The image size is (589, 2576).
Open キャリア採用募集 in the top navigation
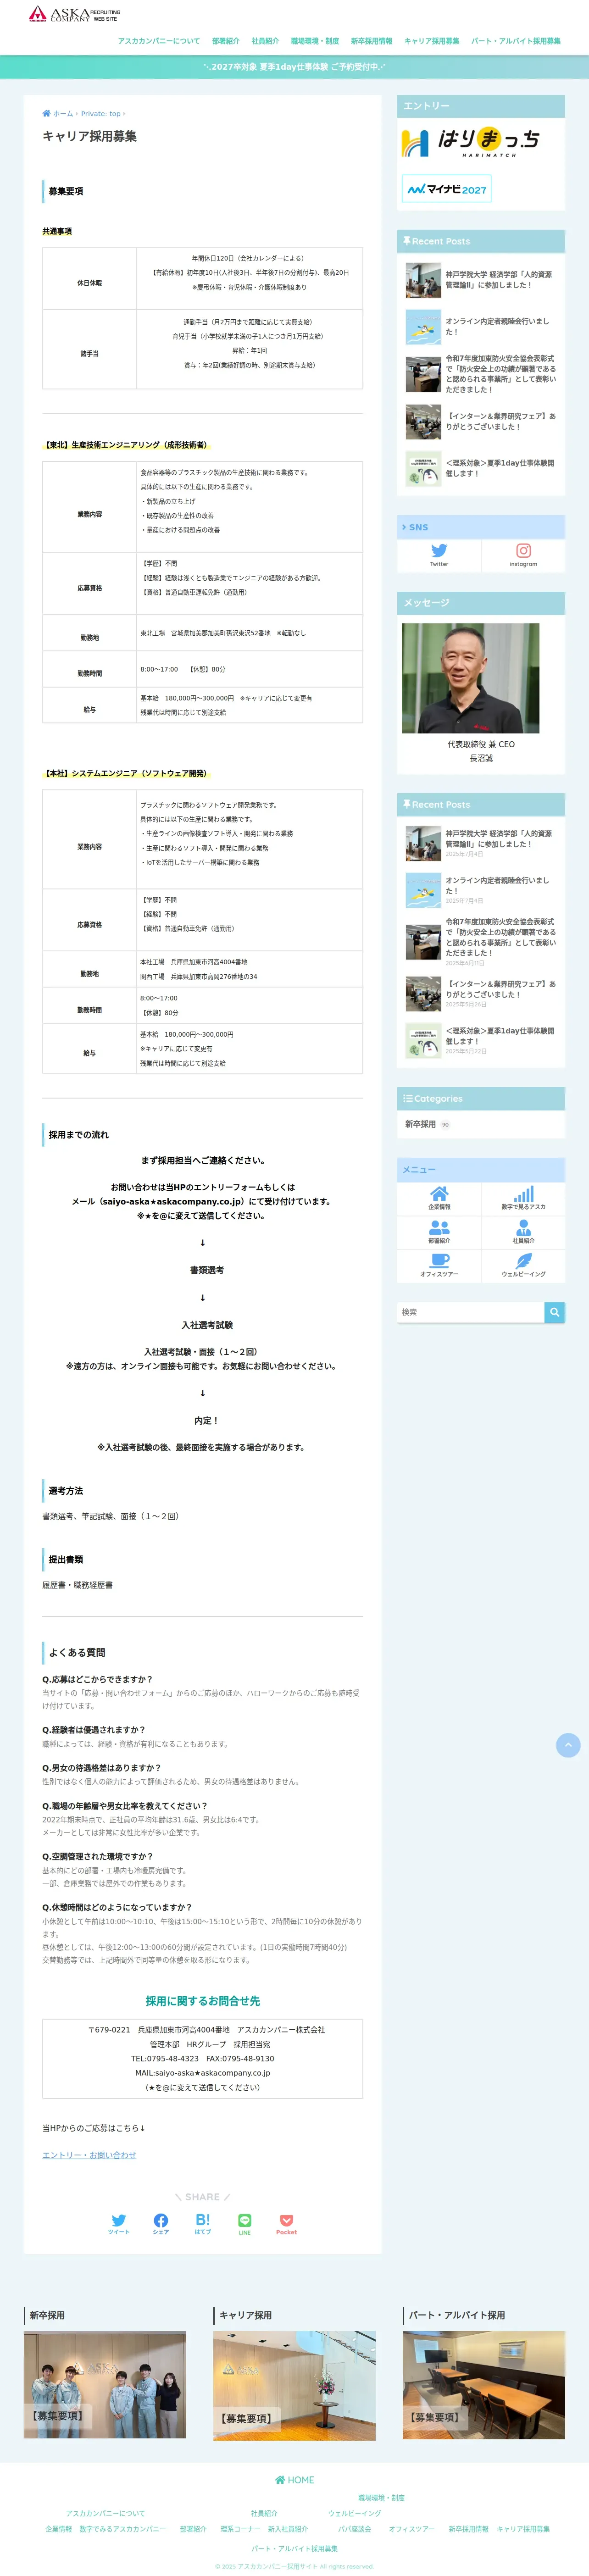coord(432,41)
